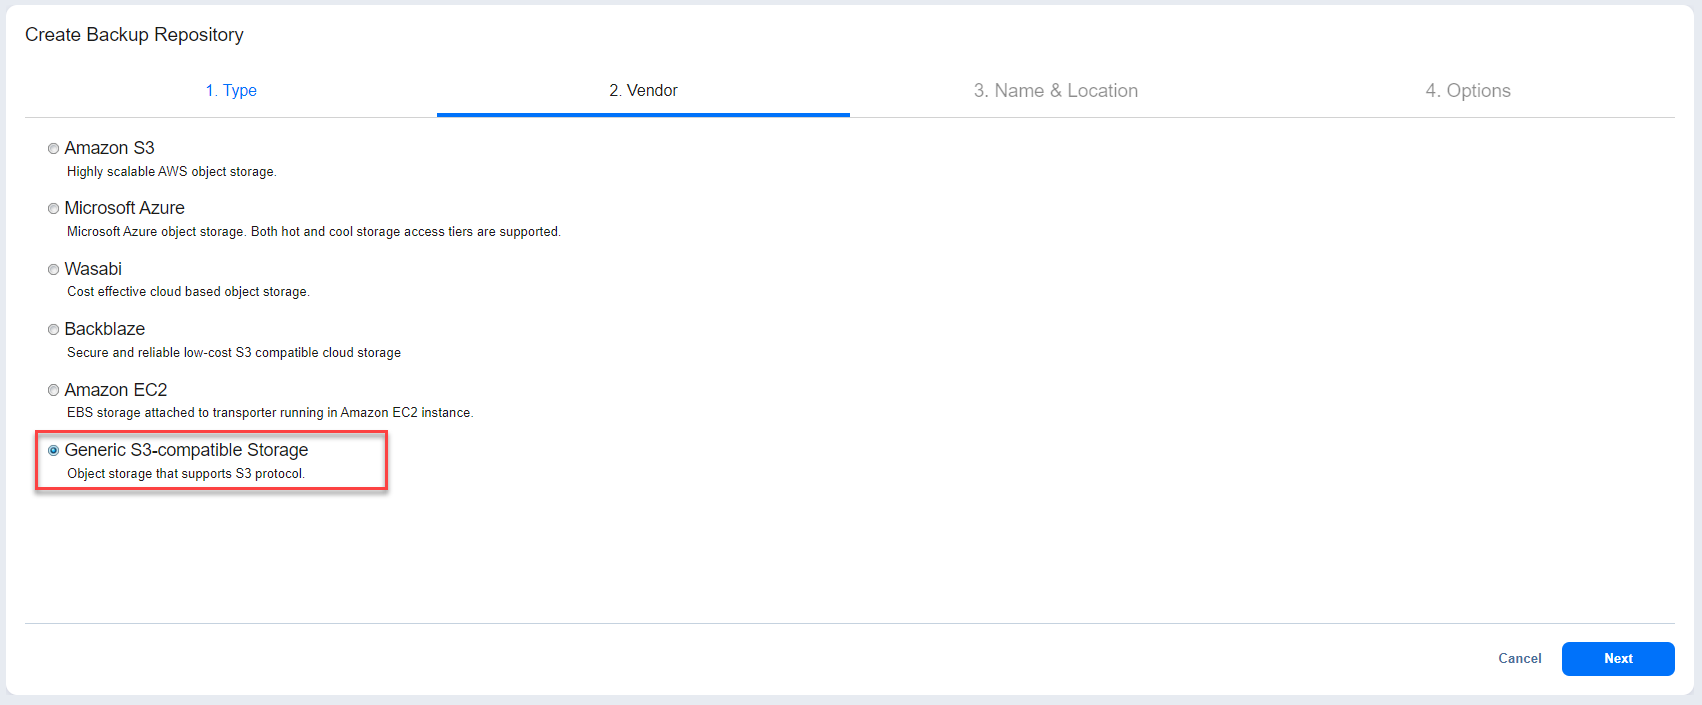The width and height of the screenshot is (1702, 705).
Task: Select the Amazon S3 radio button
Action: tap(54, 149)
